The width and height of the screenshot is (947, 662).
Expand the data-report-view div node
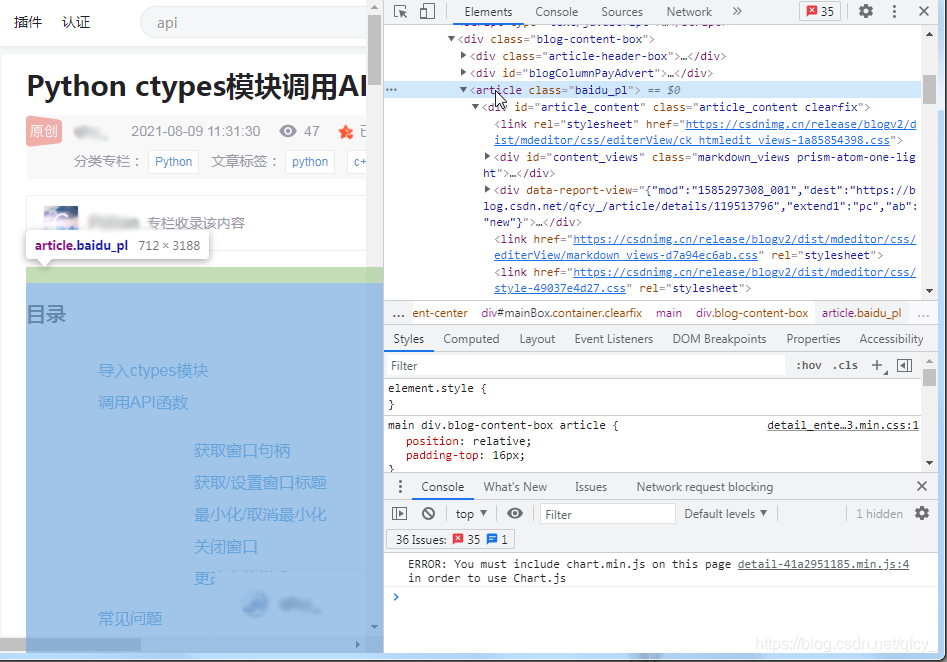pos(487,190)
